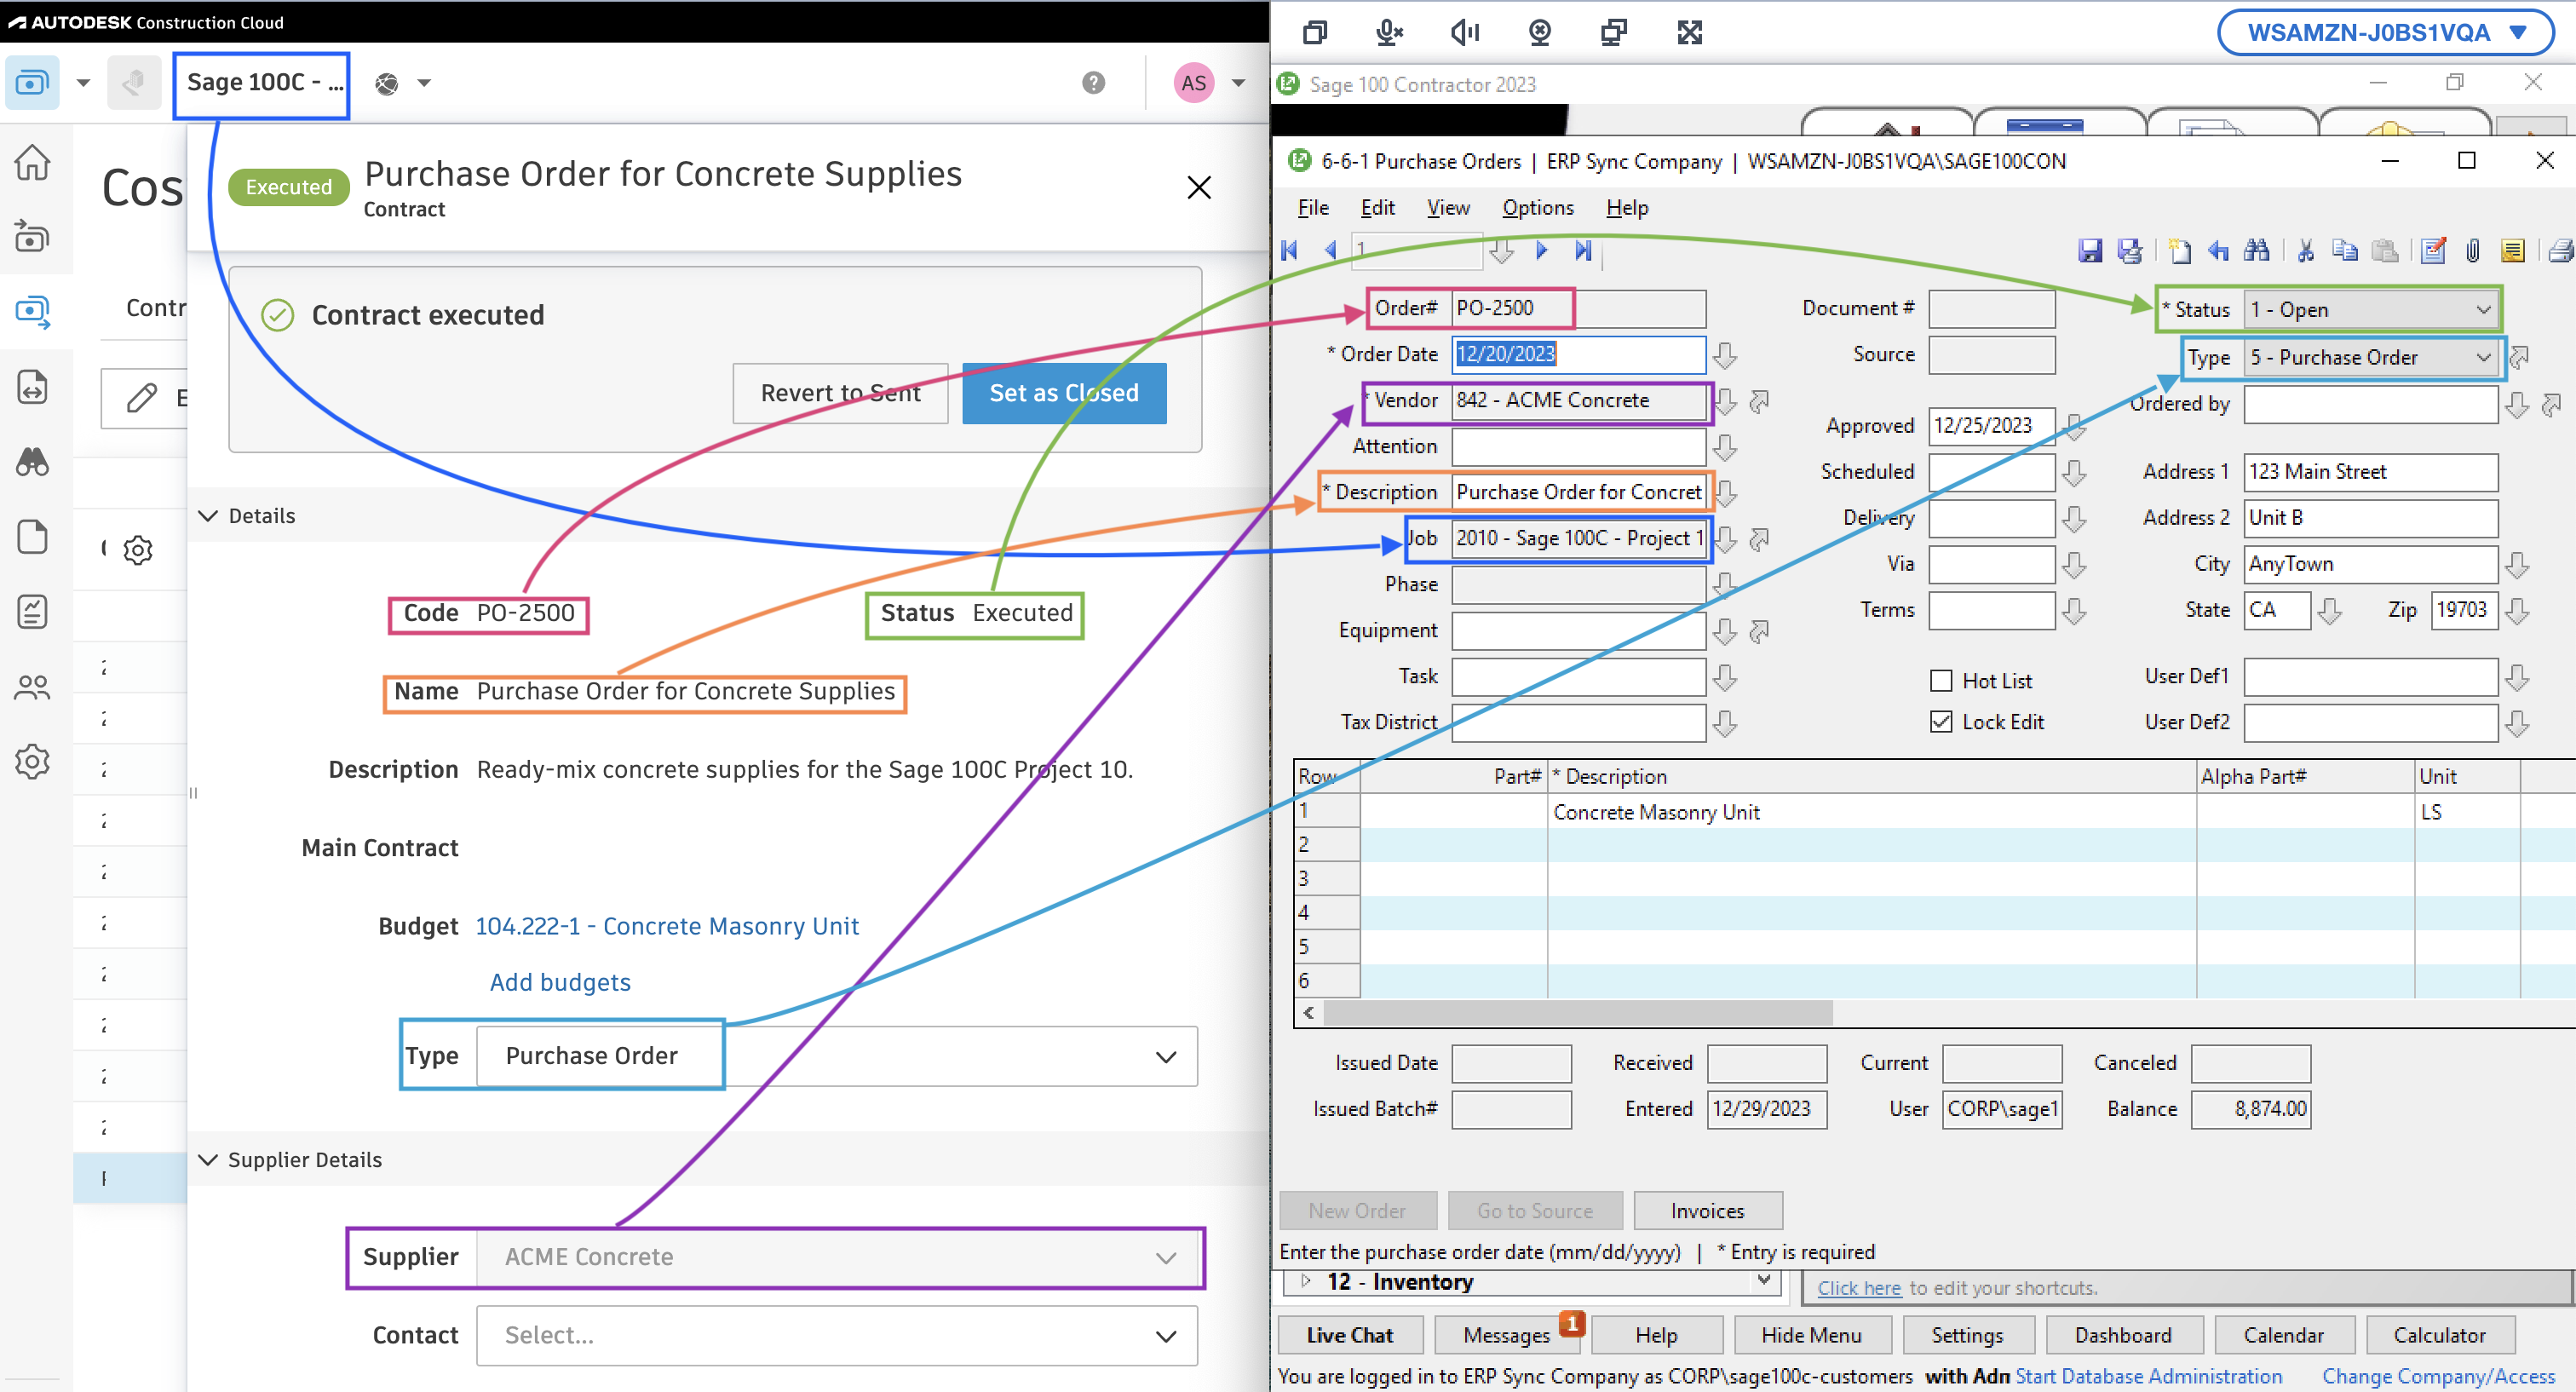Collapse the Supplier Details section
Screen dimensions: 2576x1392
208,1160
